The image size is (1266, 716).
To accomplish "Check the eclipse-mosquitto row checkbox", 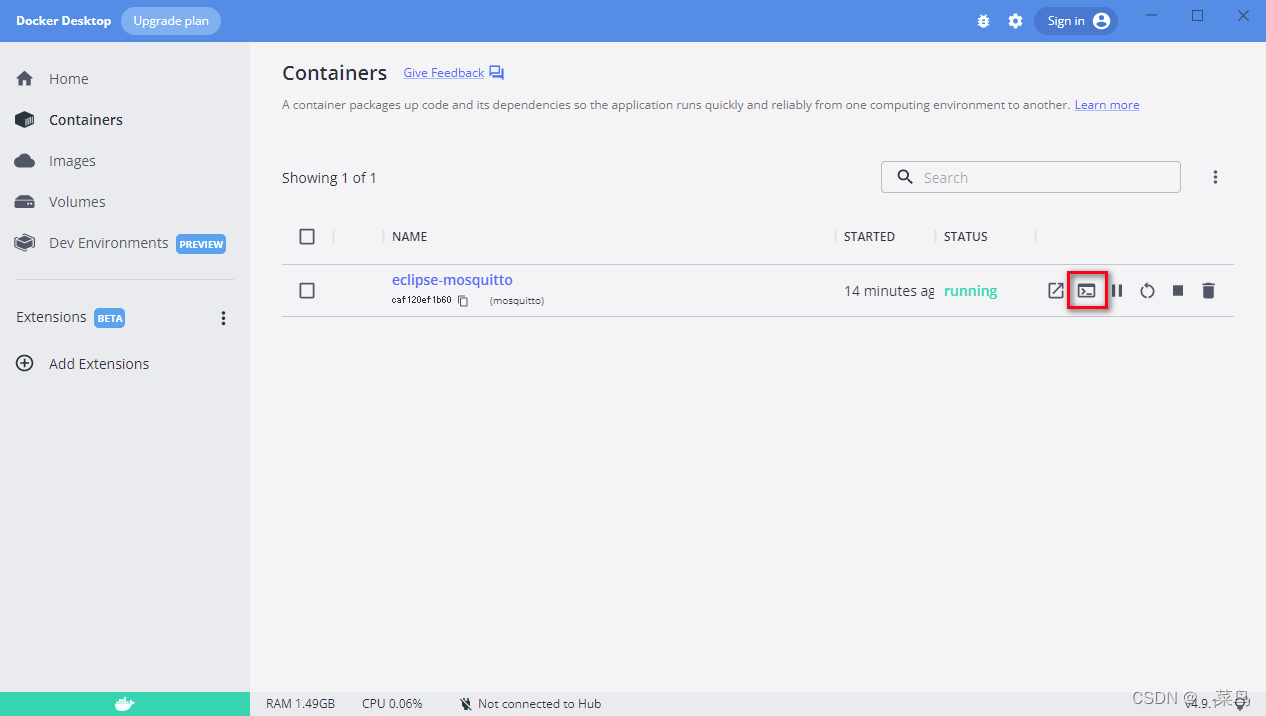I will coord(307,290).
